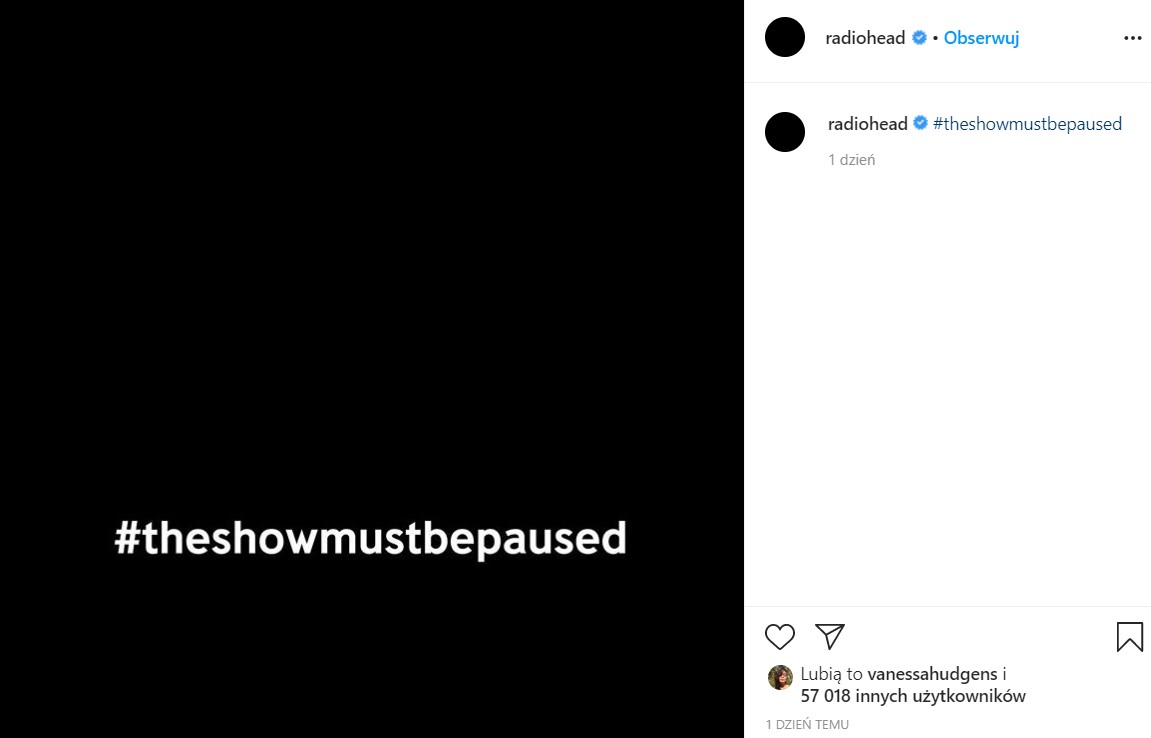1151x738 pixels.
Task: Click the paper plane share icon
Action: pyautogui.click(x=830, y=636)
